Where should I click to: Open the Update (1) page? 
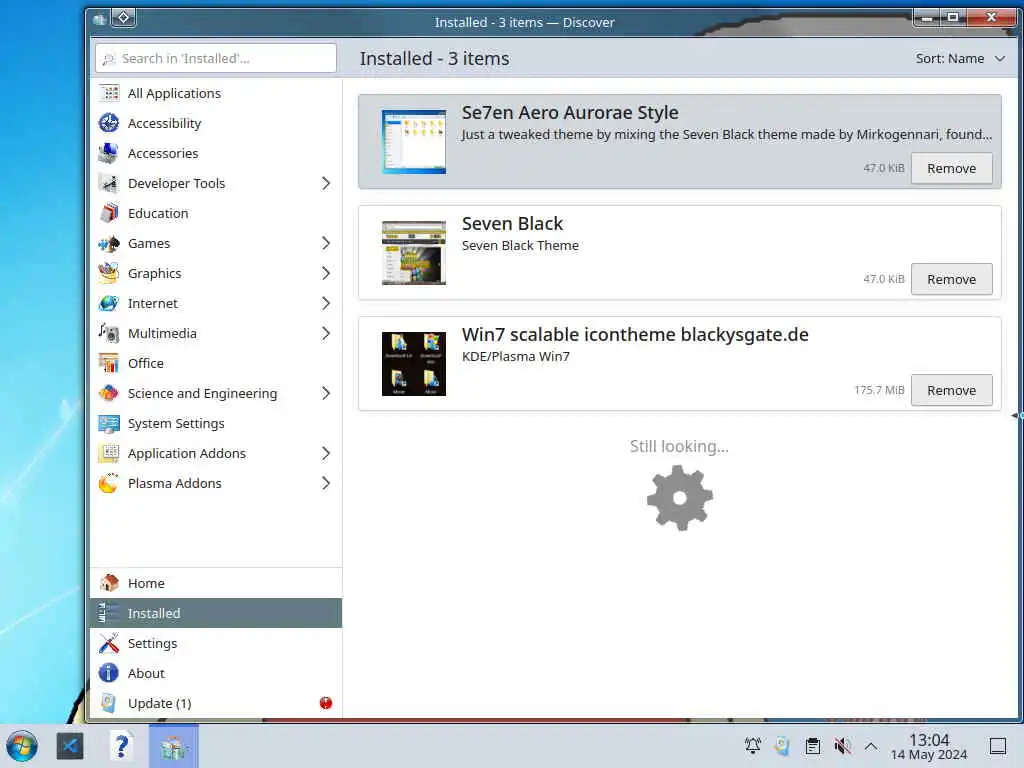216,703
